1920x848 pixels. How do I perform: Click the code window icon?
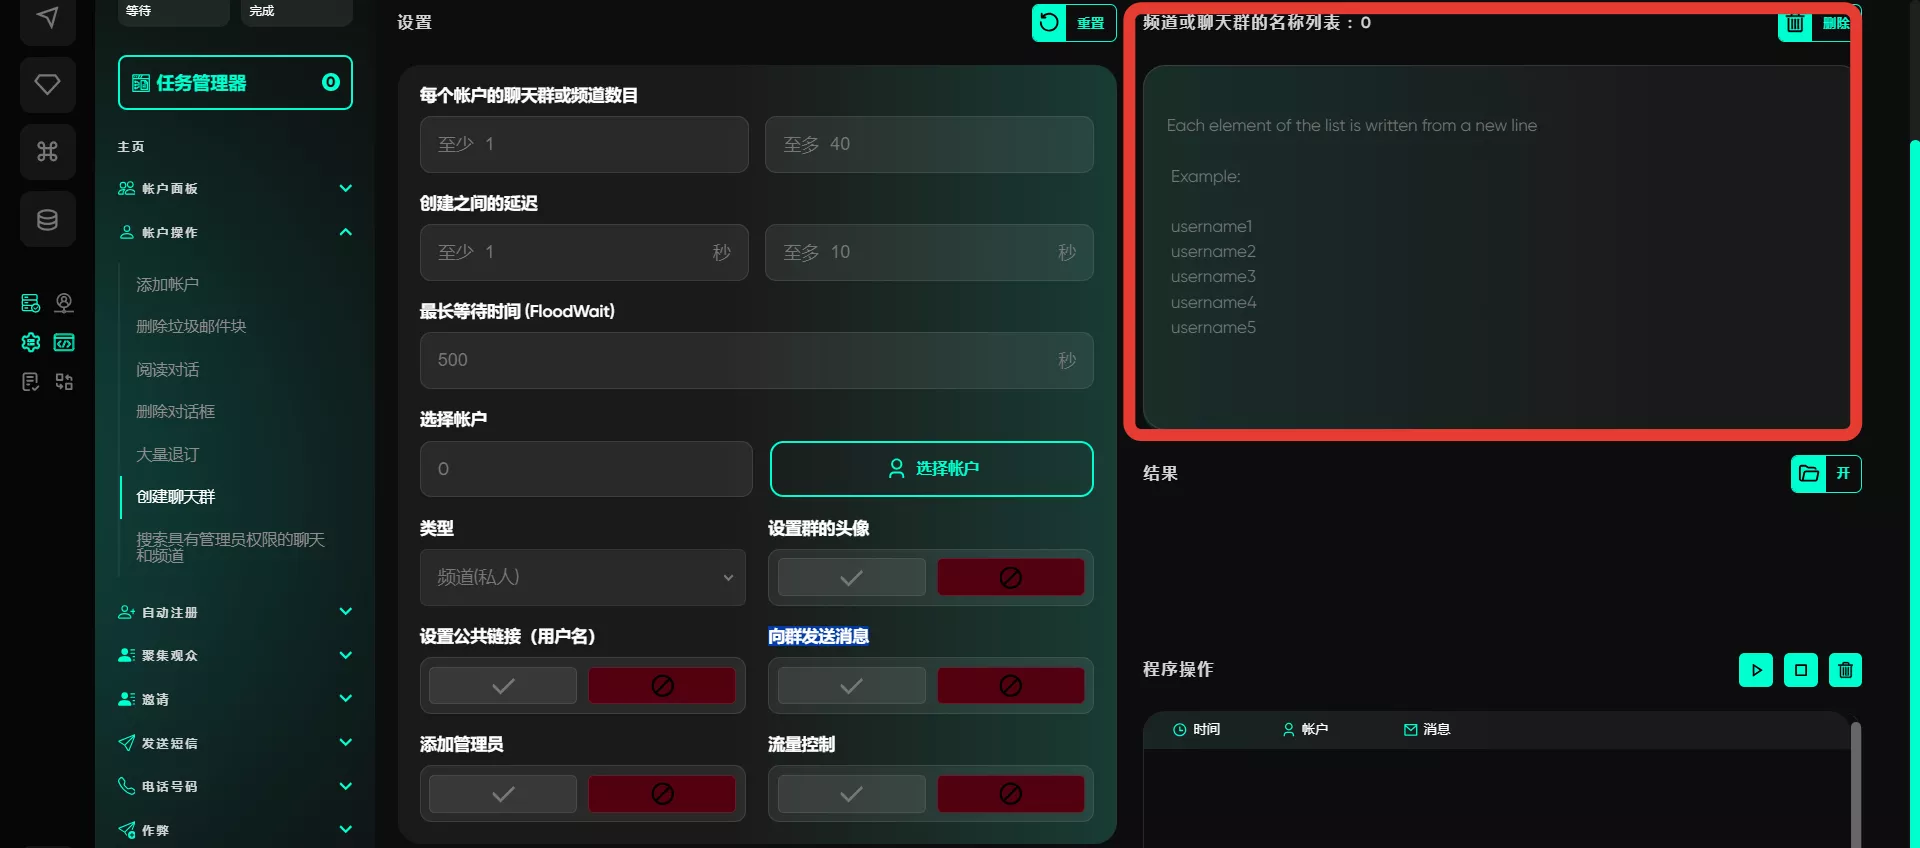[64, 342]
